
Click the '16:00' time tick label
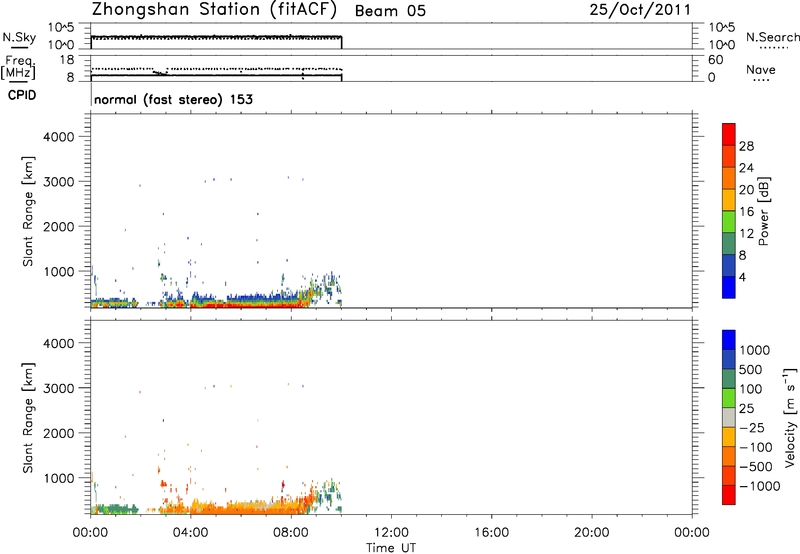[491, 533]
